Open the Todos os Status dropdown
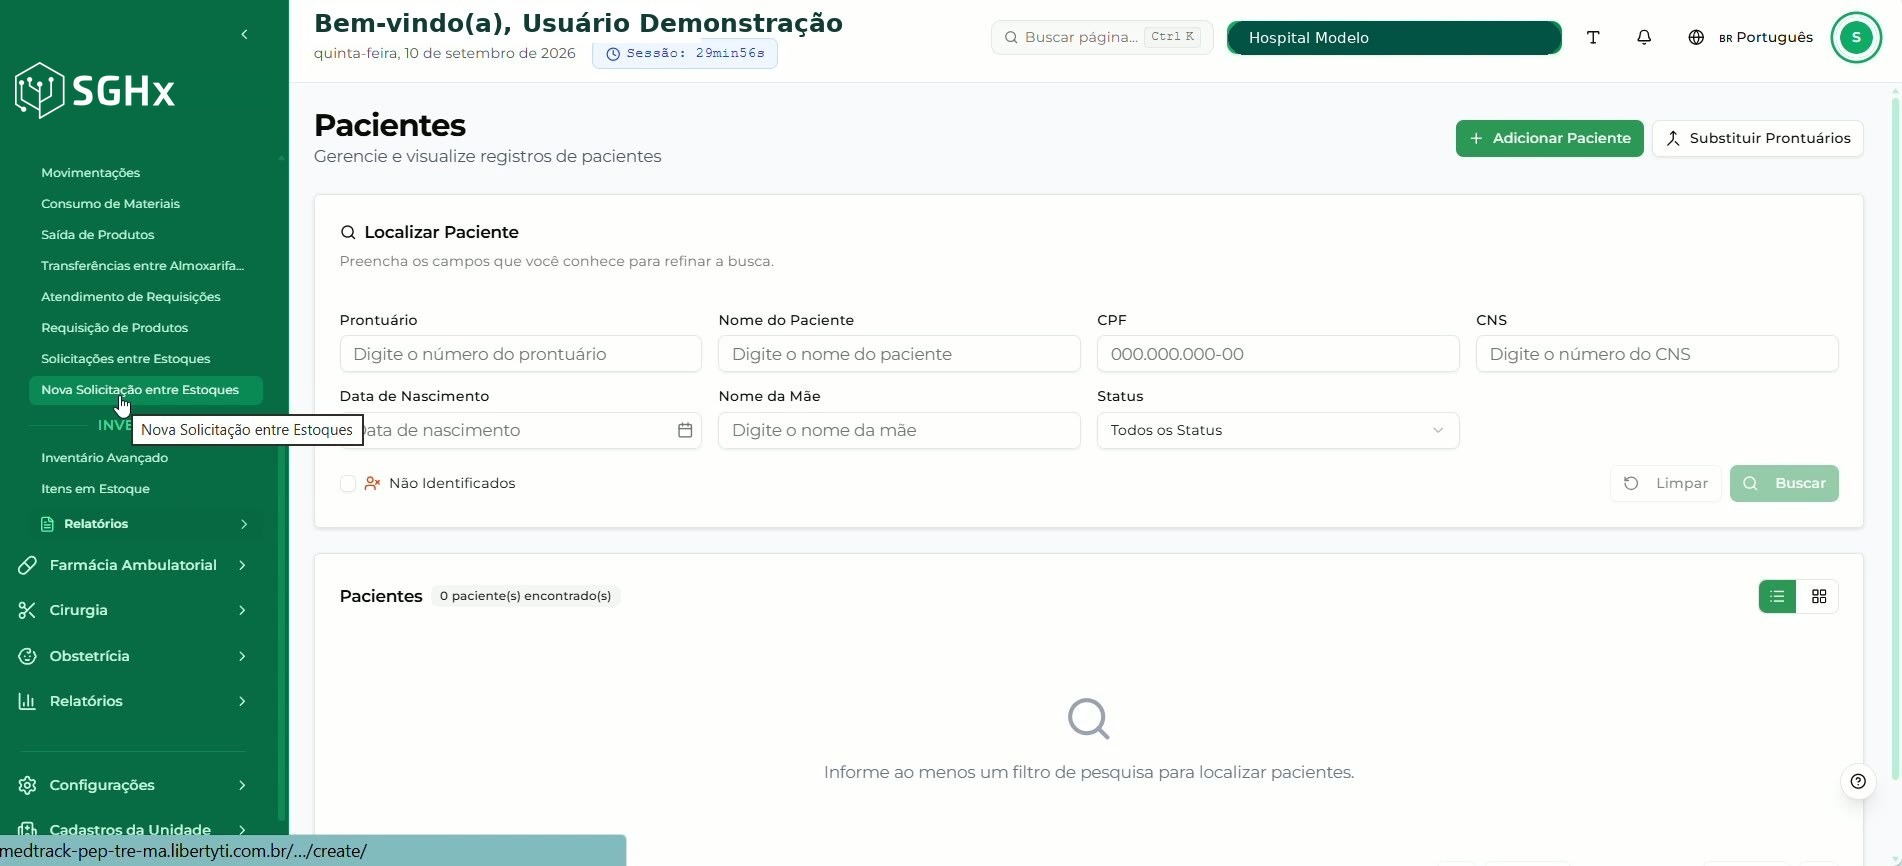The image size is (1902, 866). pyautogui.click(x=1278, y=430)
